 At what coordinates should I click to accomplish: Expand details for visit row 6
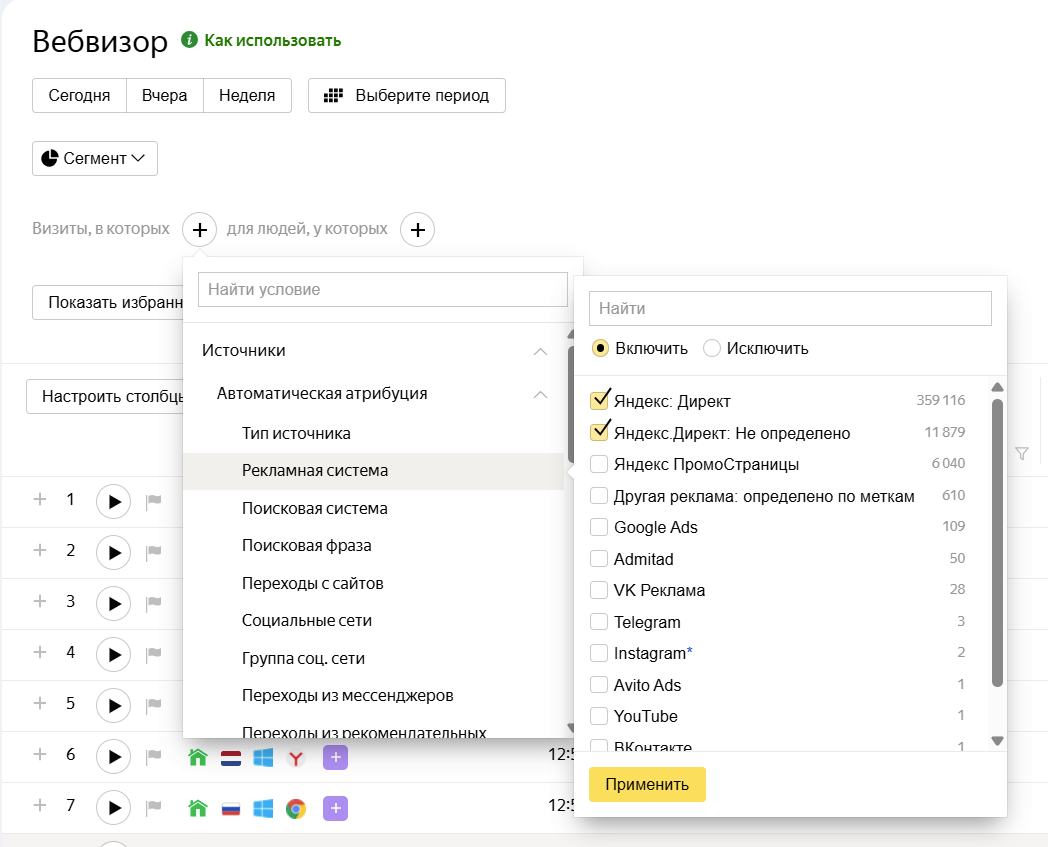pos(40,754)
